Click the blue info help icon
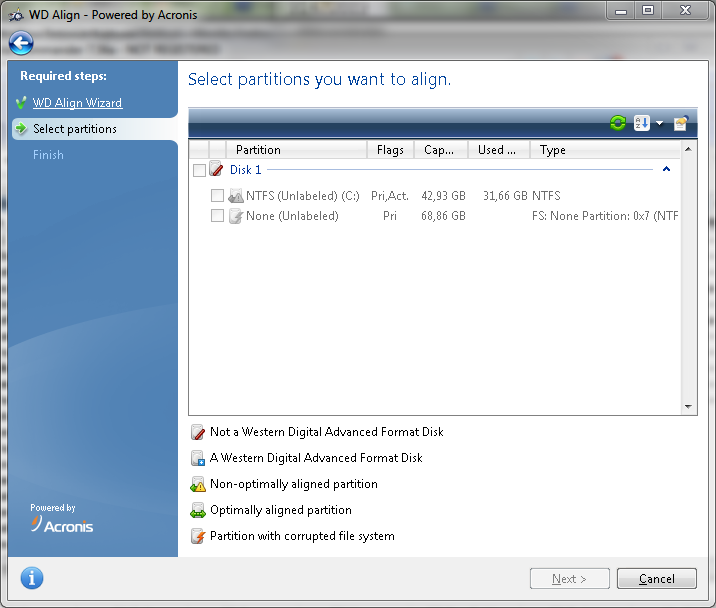Image resolution: width=716 pixels, height=608 pixels. pyautogui.click(x=32, y=578)
